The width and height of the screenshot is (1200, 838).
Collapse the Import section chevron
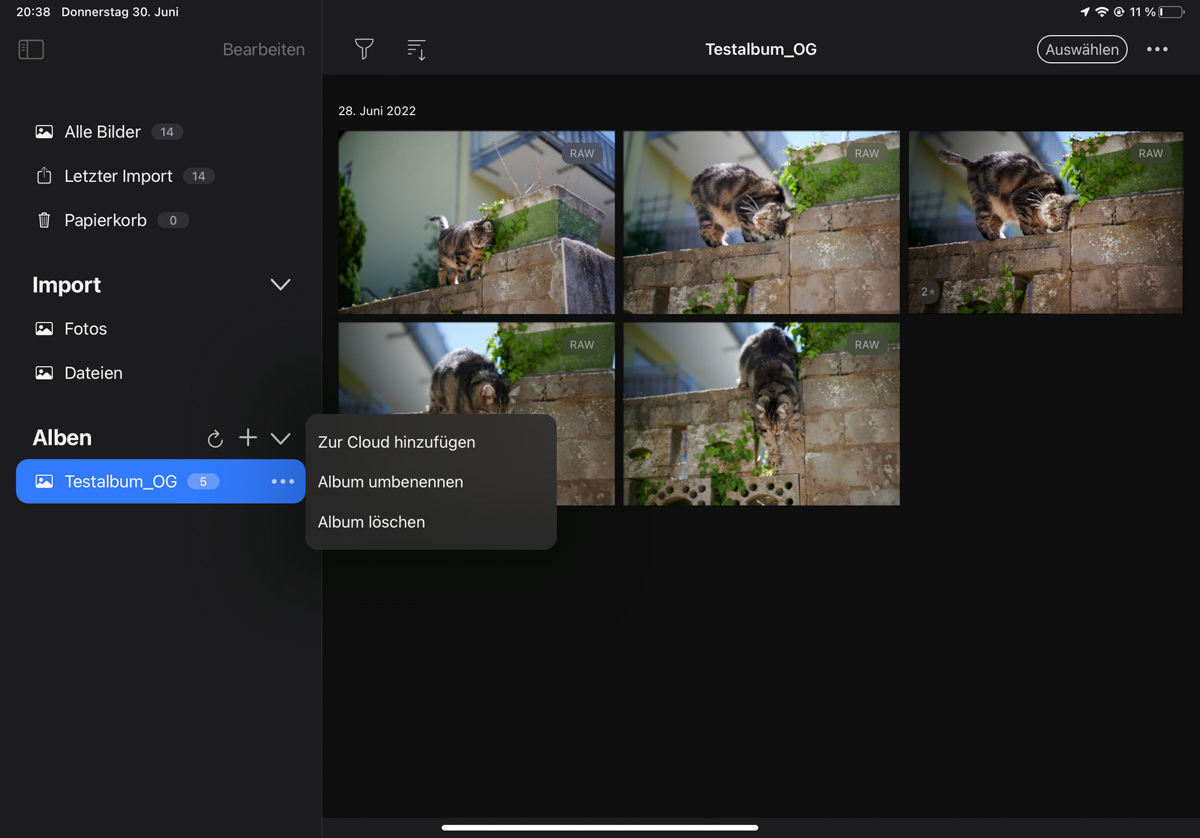[281, 285]
